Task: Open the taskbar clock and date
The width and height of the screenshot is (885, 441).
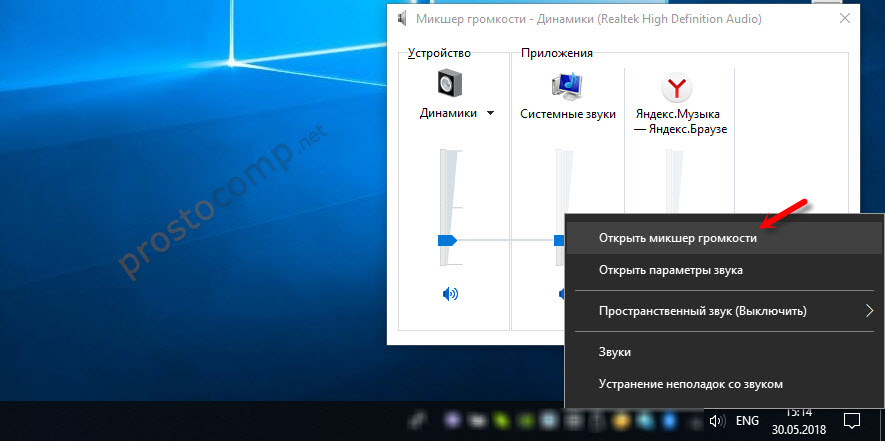Action: (x=797, y=421)
